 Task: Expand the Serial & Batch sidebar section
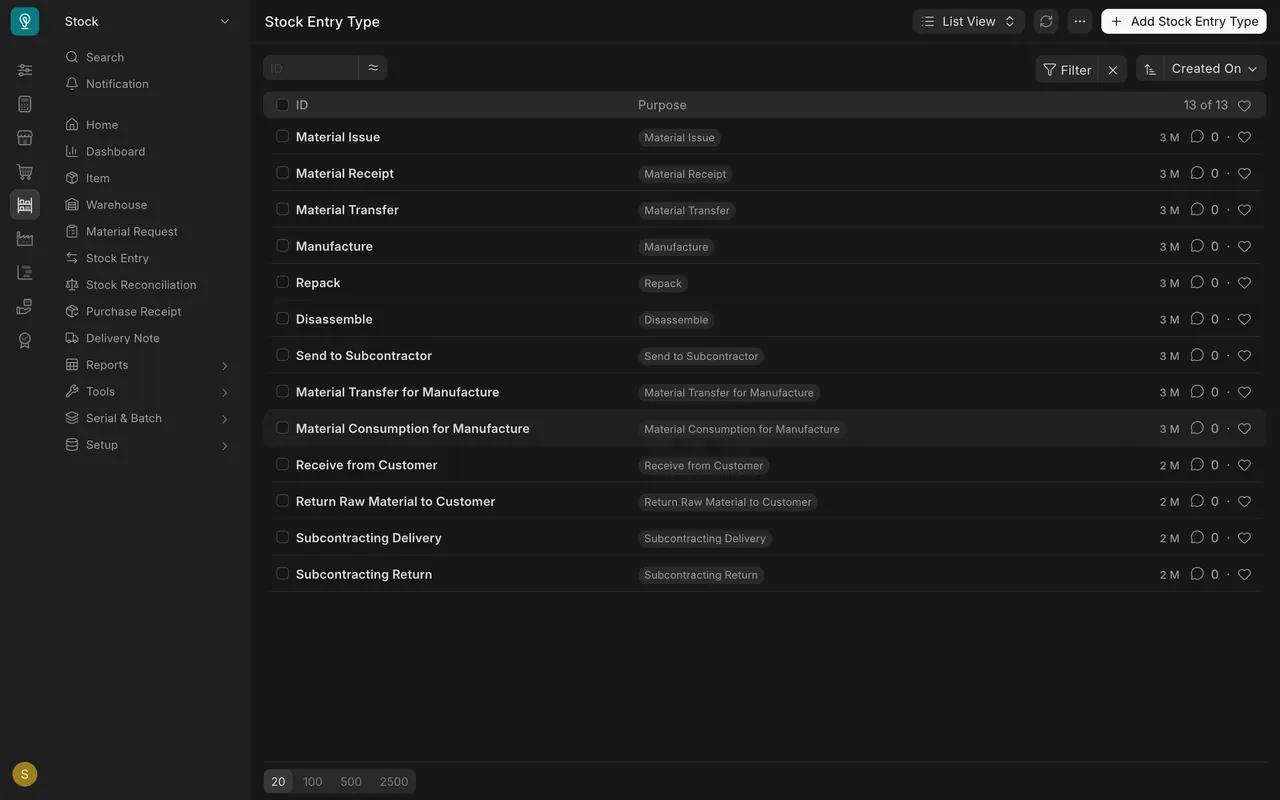point(147,418)
